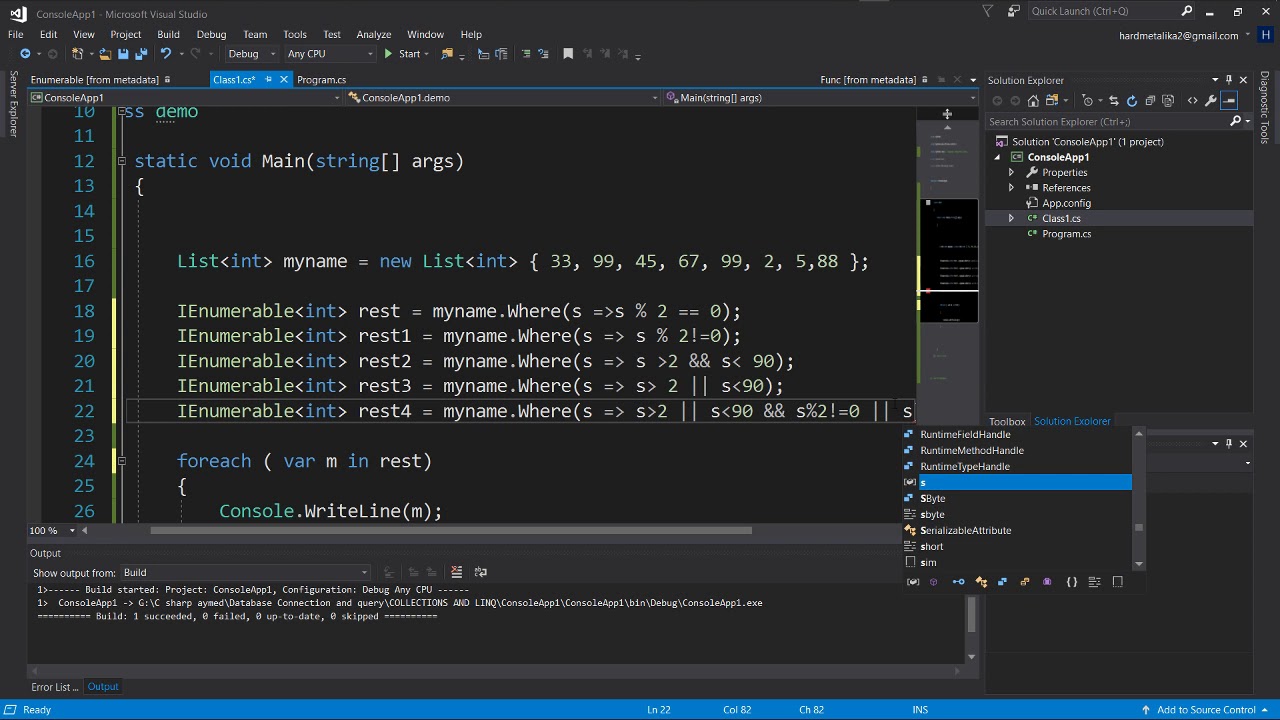Open the Main(string[] args) member dropdown

tap(820, 98)
